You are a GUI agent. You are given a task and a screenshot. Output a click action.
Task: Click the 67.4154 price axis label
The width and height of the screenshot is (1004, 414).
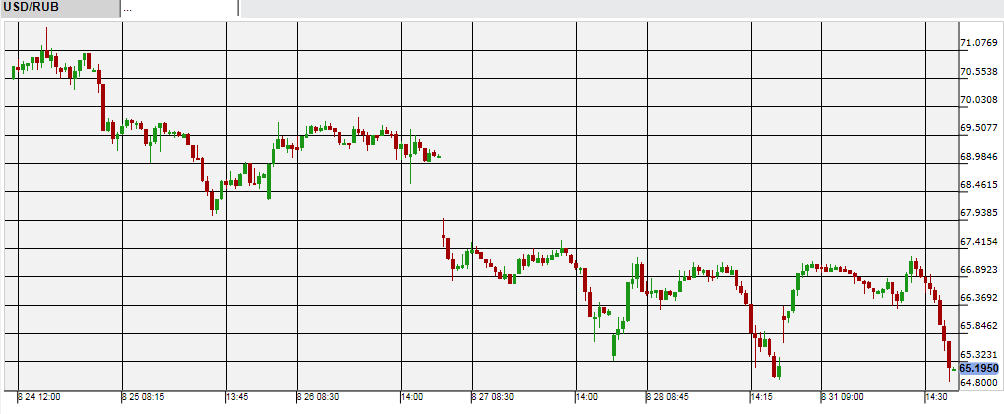[978, 241]
